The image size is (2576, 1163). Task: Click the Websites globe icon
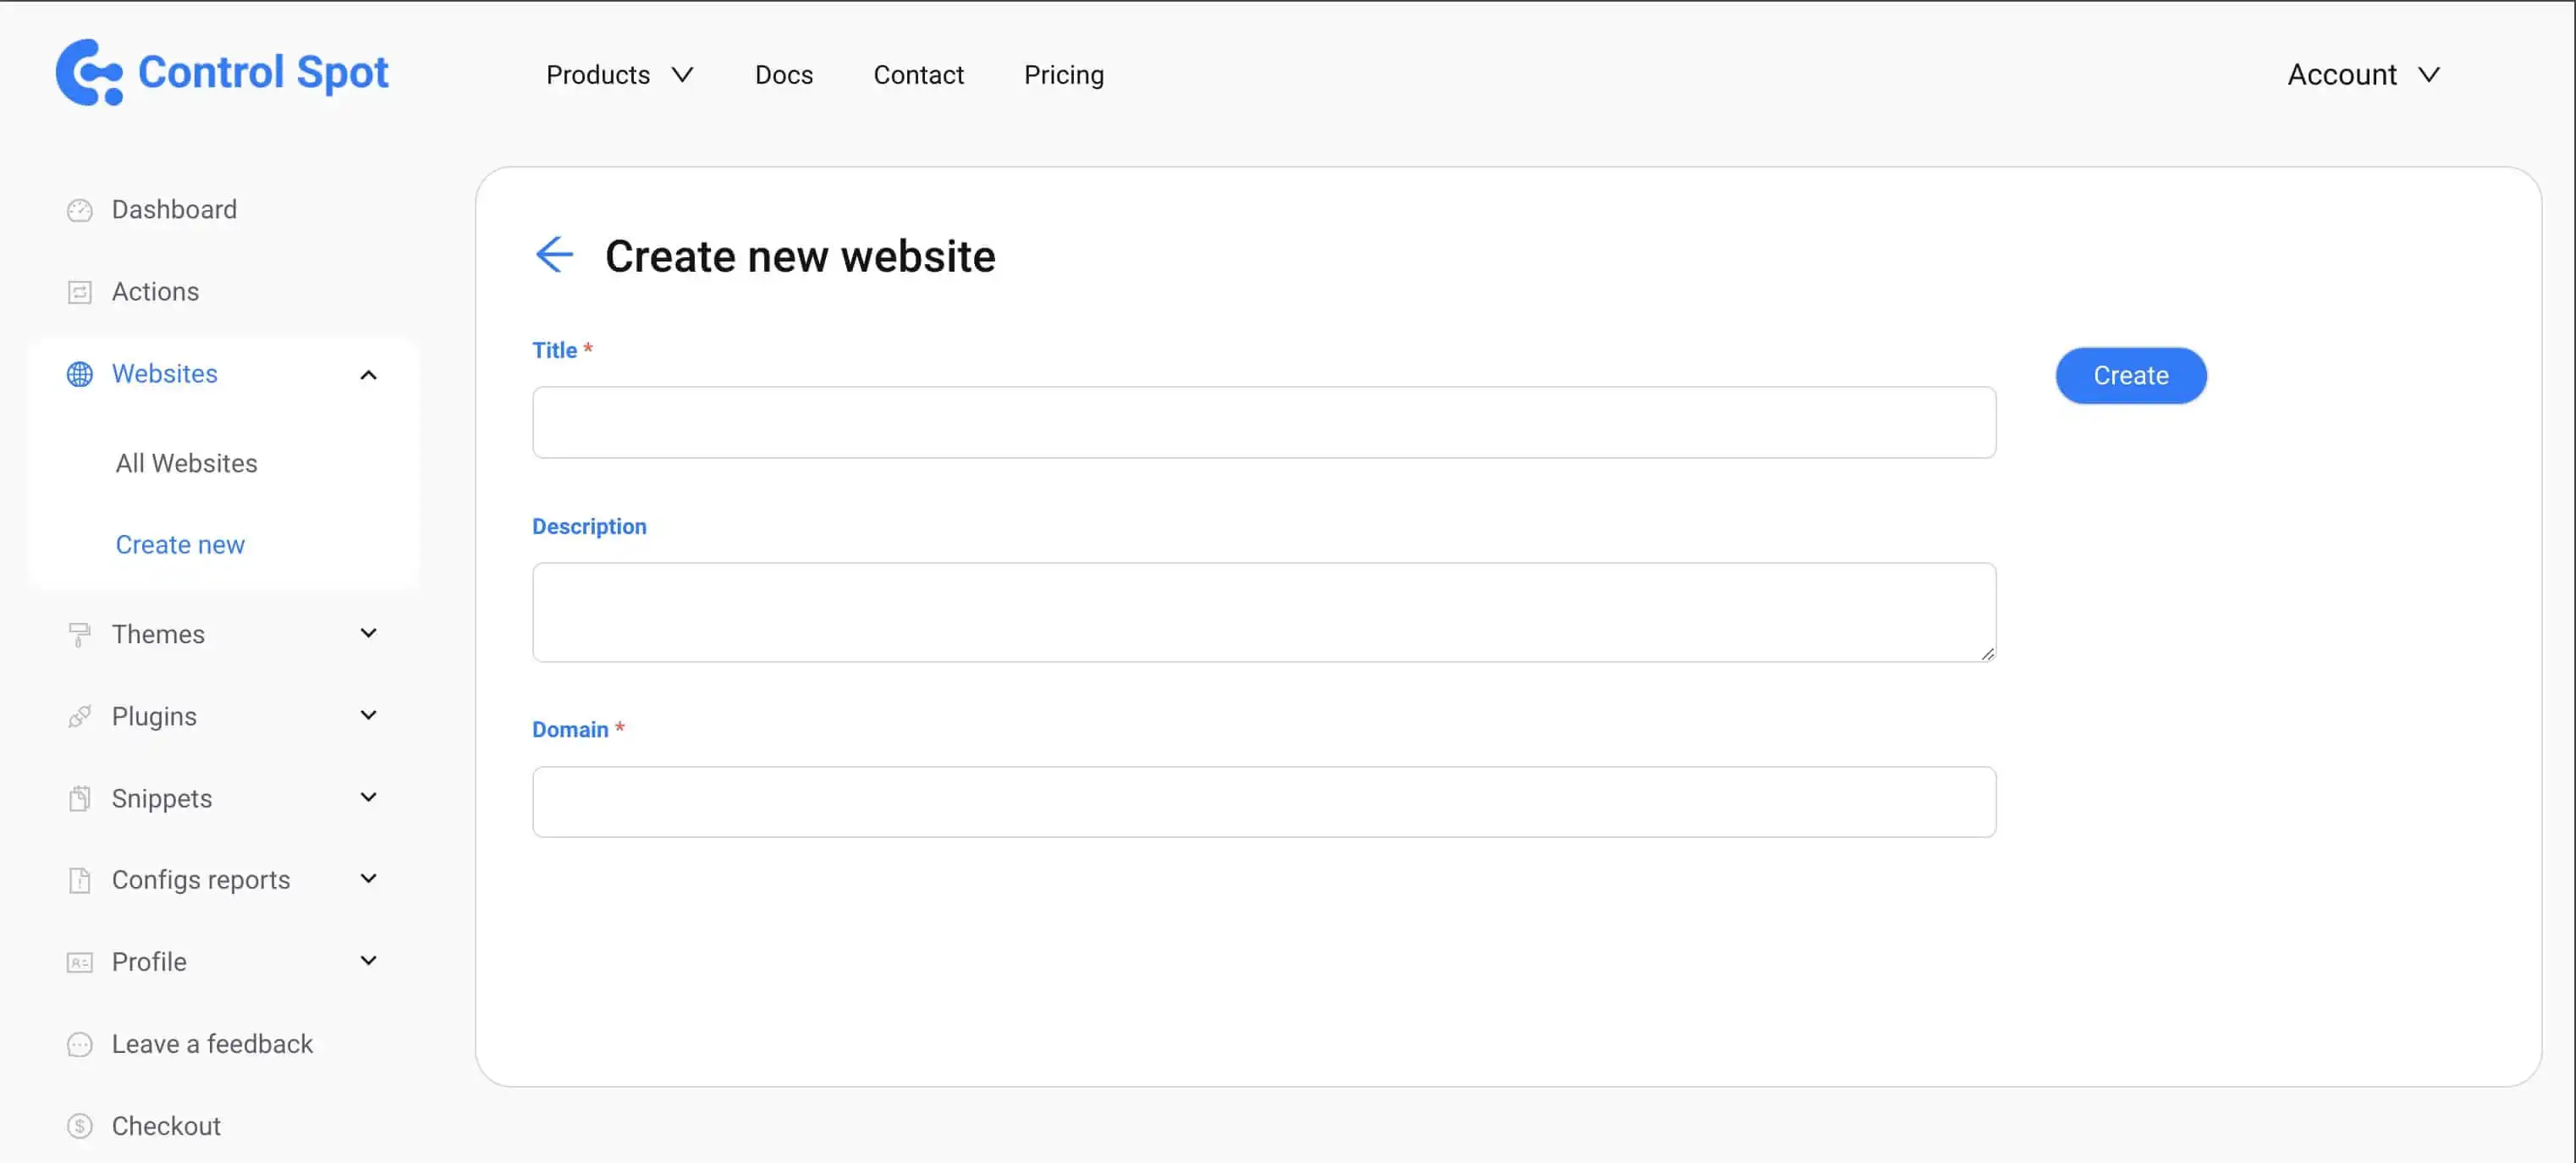[79, 374]
